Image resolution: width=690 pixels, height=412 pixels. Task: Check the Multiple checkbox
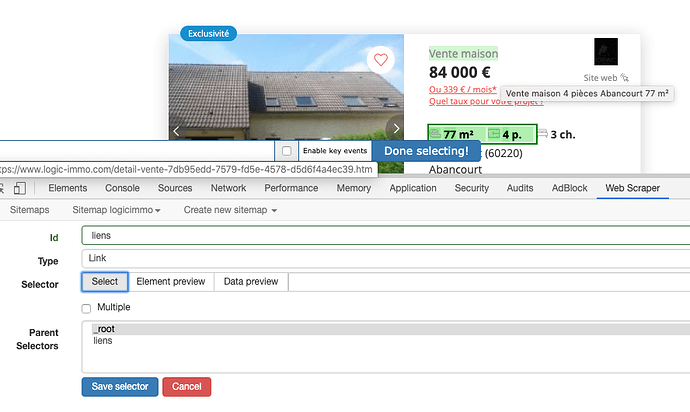pyautogui.click(x=87, y=307)
